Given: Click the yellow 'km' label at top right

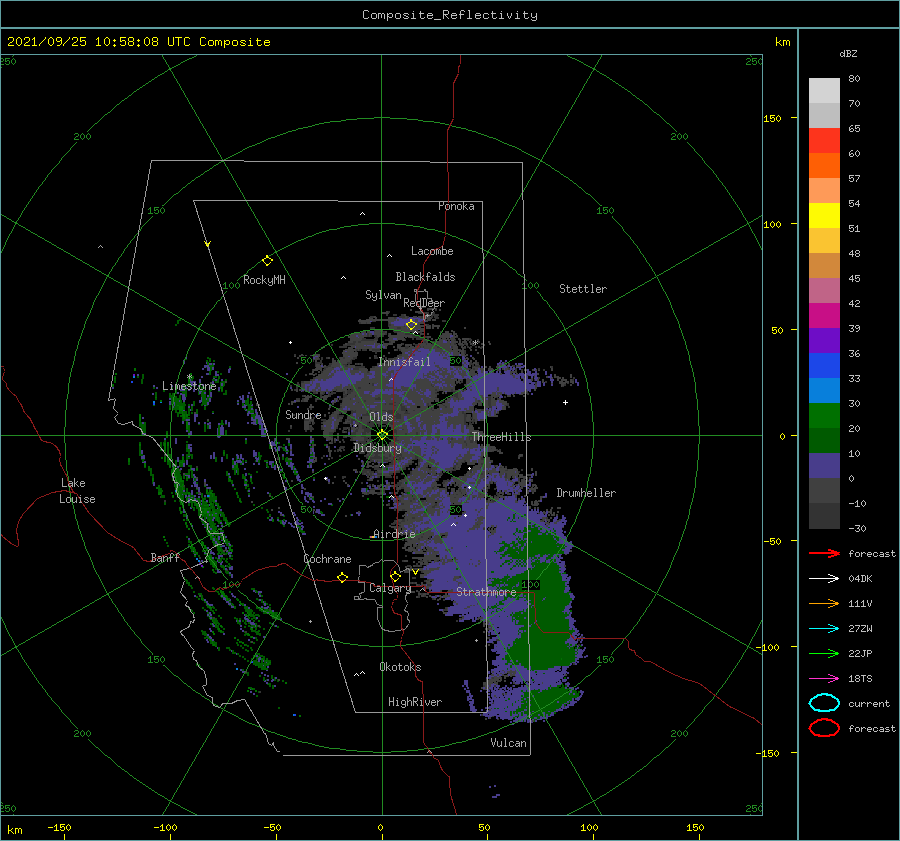Looking at the screenshot, I should click(x=782, y=42).
